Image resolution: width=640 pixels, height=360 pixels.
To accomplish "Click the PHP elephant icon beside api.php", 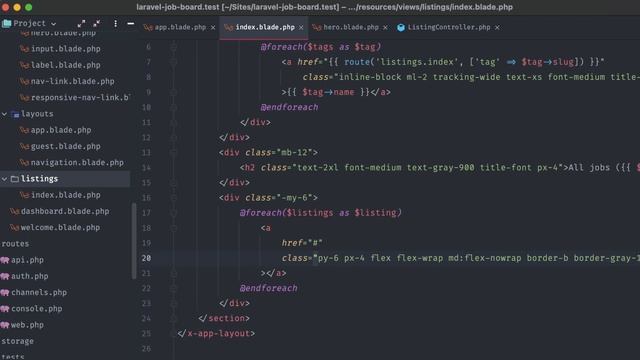I will point(5,260).
